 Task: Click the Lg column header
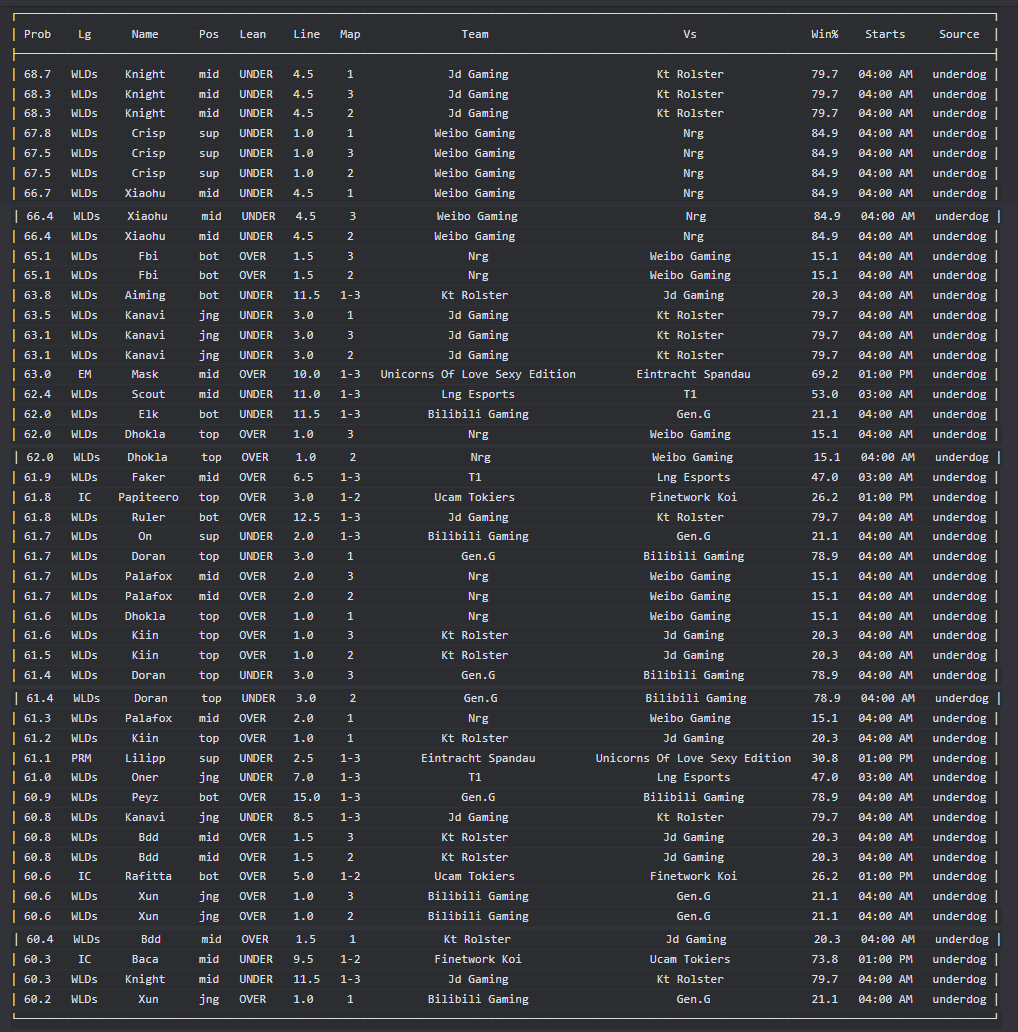85,34
